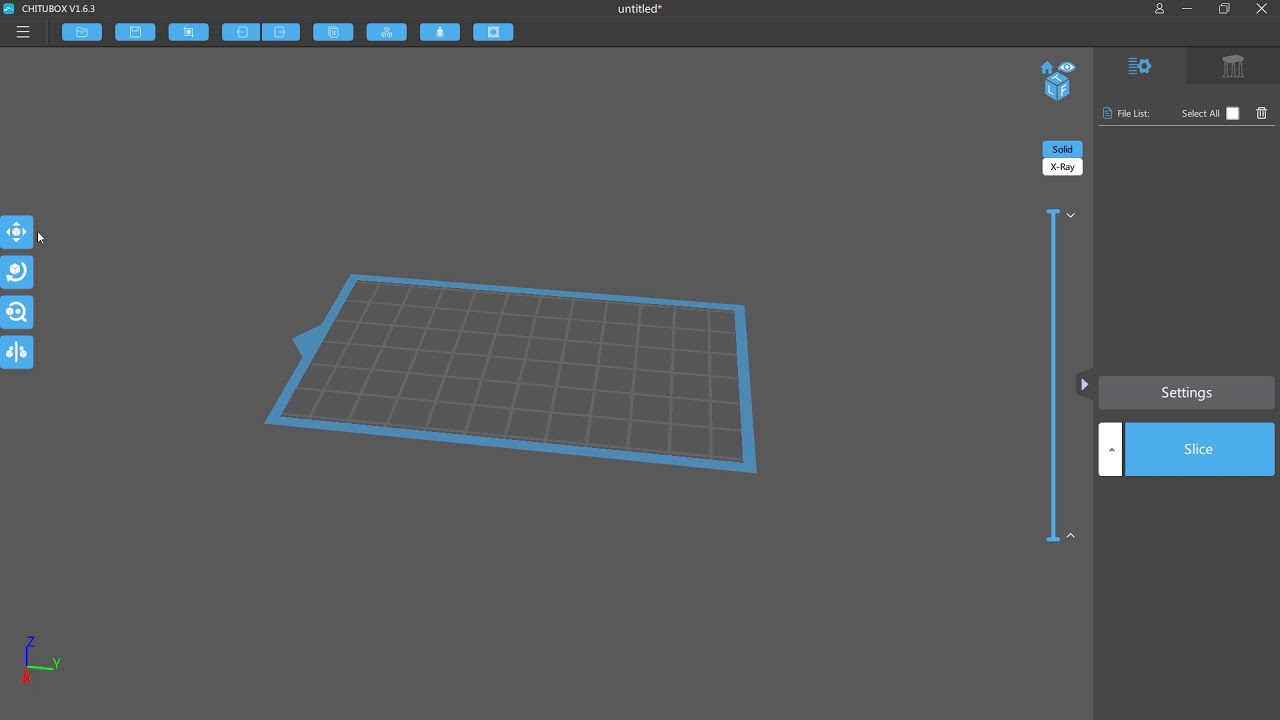Click the left face L of view cube

pyautogui.click(x=1052, y=90)
